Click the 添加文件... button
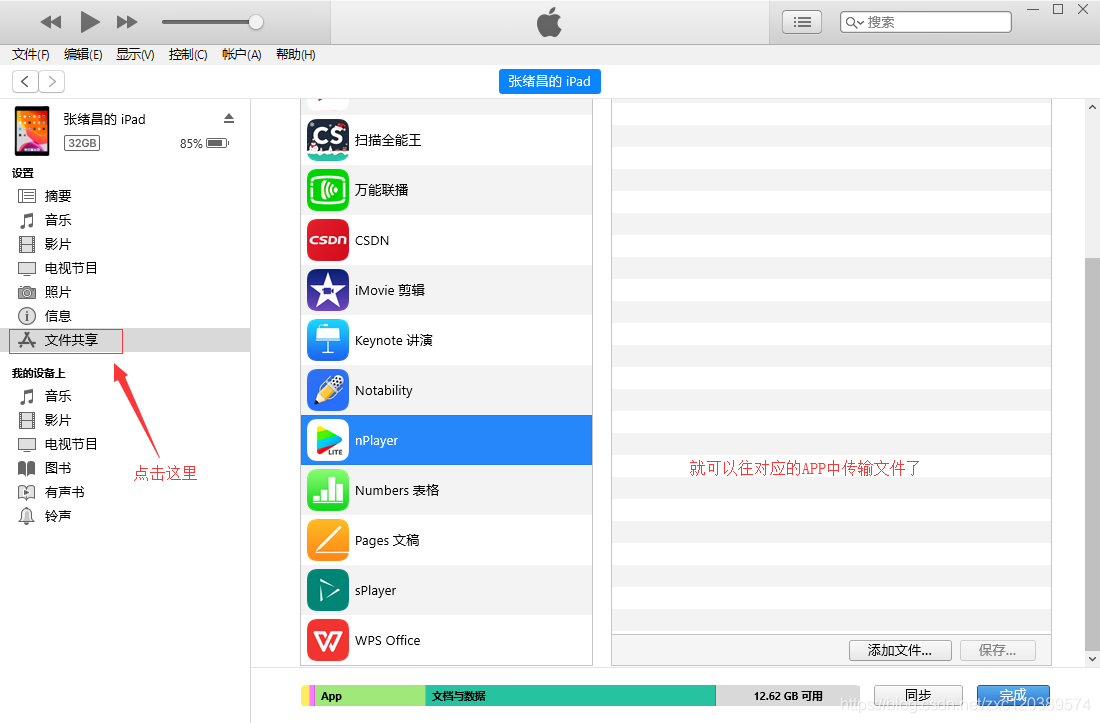1100x723 pixels. coord(900,650)
